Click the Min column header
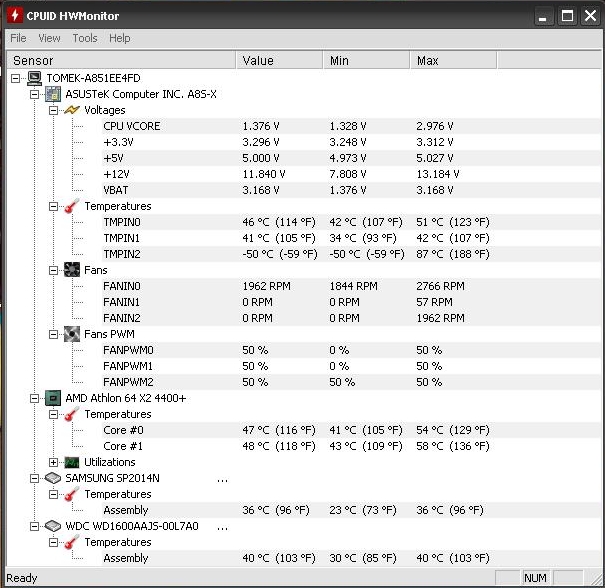Screen dimensions: 605x588 366,61
